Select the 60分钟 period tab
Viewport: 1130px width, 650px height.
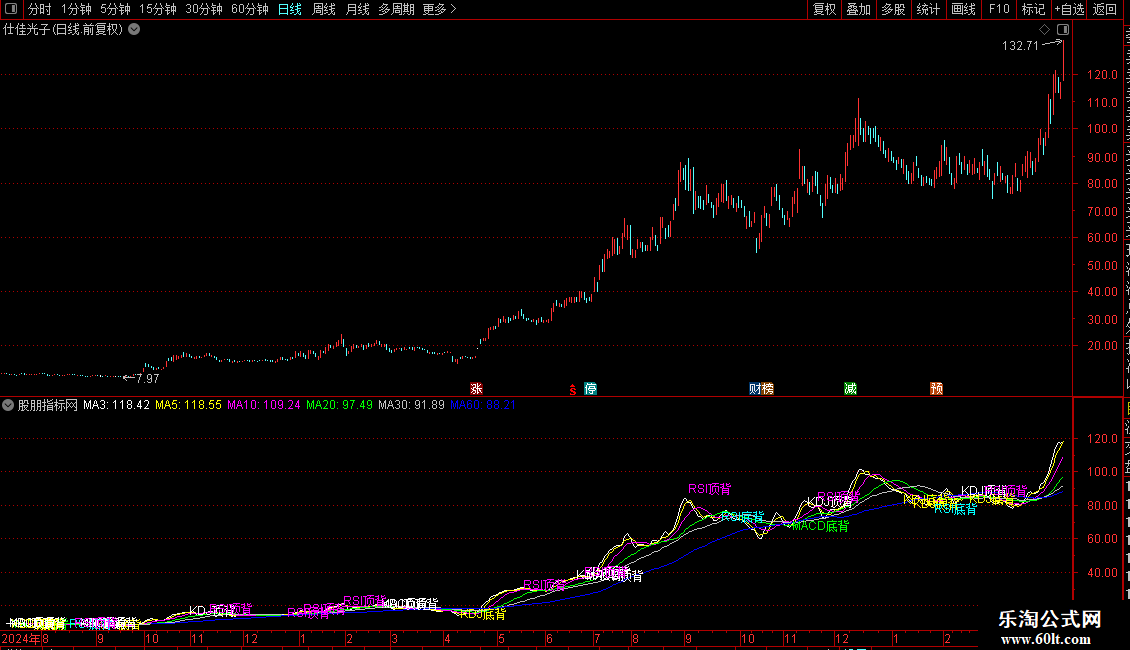[250, 9]
